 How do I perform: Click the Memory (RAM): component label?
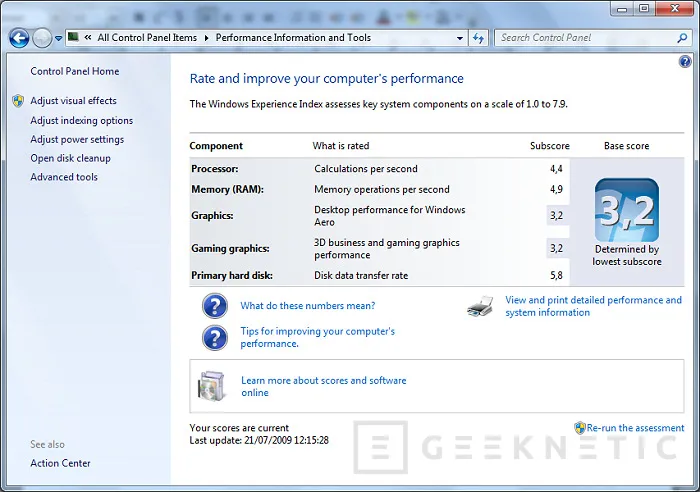coord(227,189)
